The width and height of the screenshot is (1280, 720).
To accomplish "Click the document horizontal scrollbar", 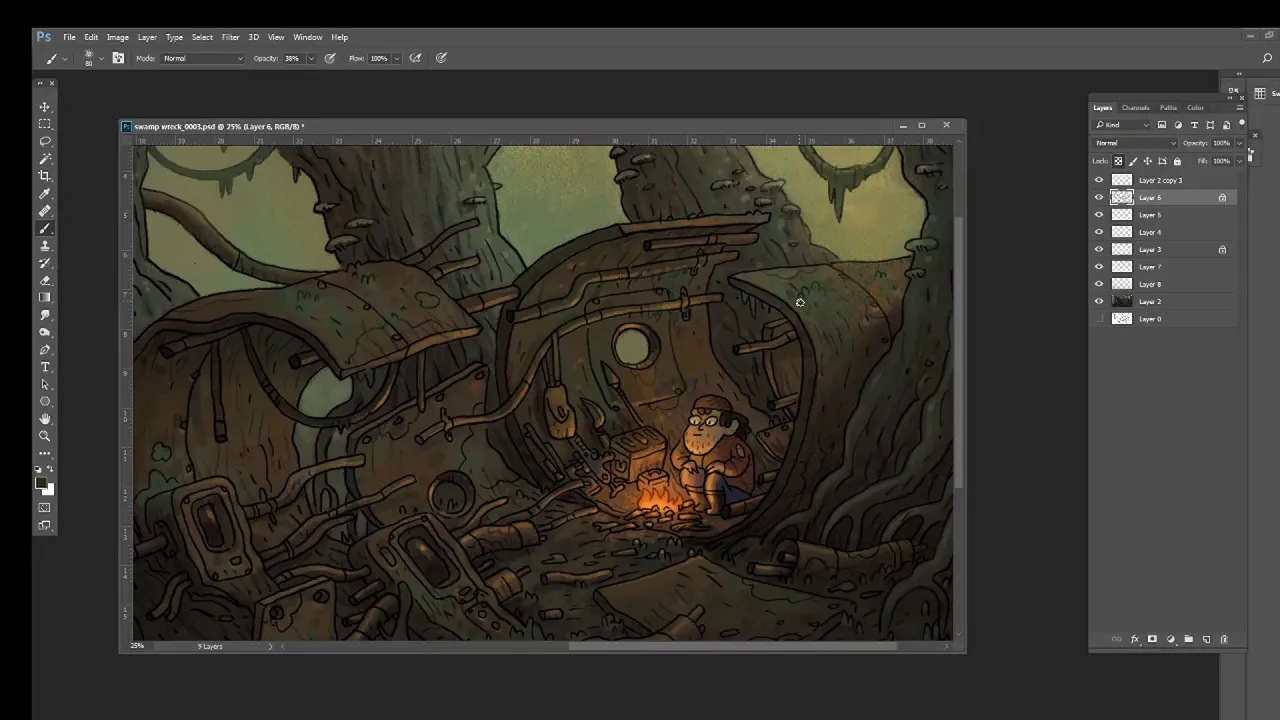I will pyautogui.click(x=733, y=646).
